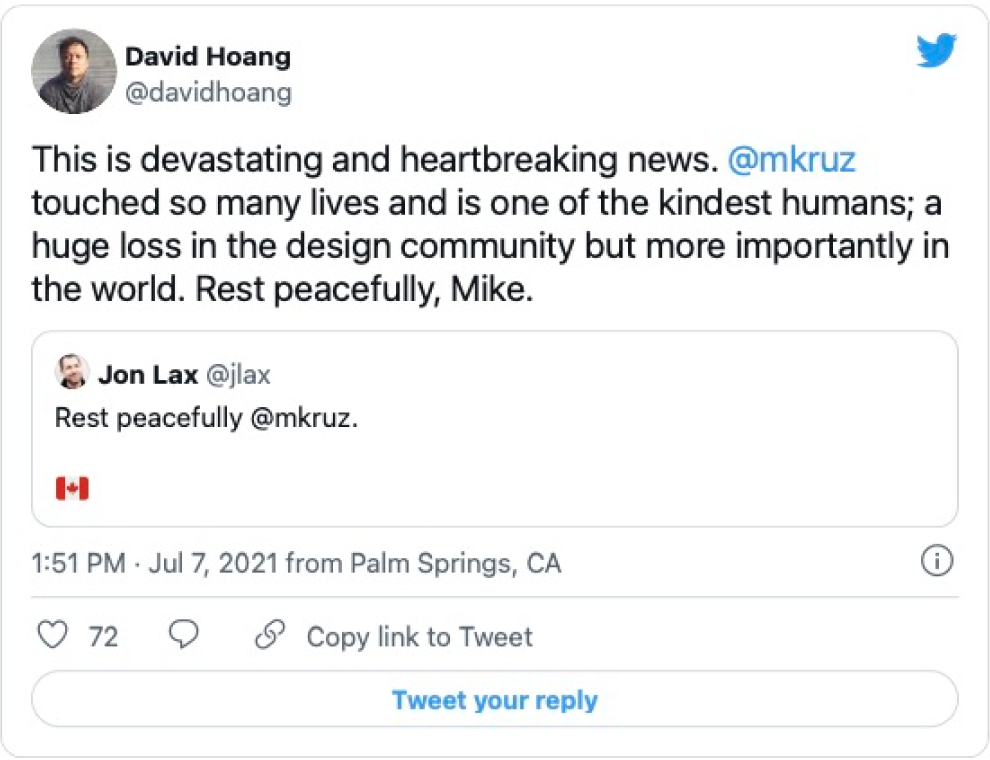Click the 72 likes count
This screenshot has height=760, width=990.
[x=104, y=637]
